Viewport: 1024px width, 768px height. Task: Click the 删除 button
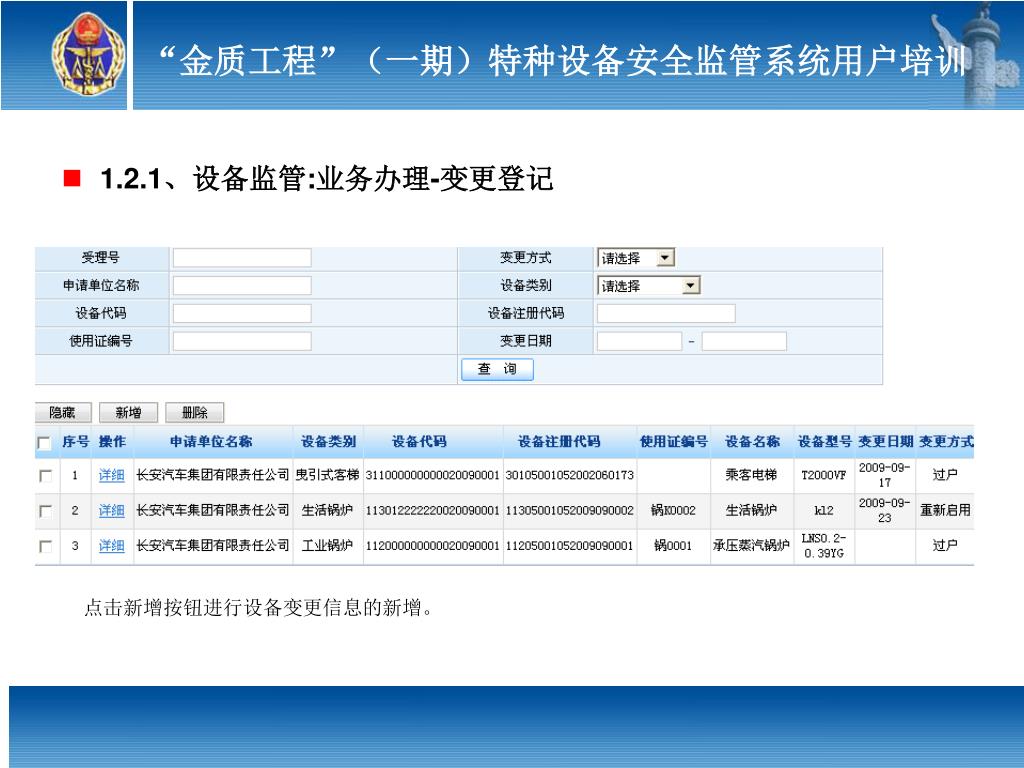pyautogui.click(x=195, y=413)
